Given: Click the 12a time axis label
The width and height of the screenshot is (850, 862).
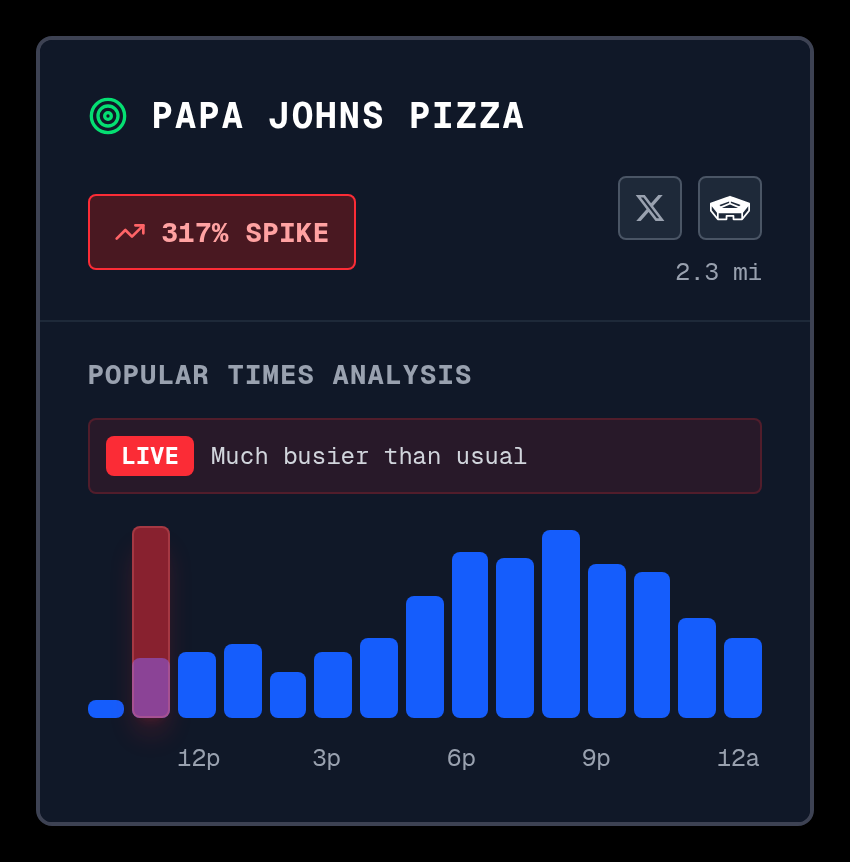Looking at the screenshot, I should [738, 758].
